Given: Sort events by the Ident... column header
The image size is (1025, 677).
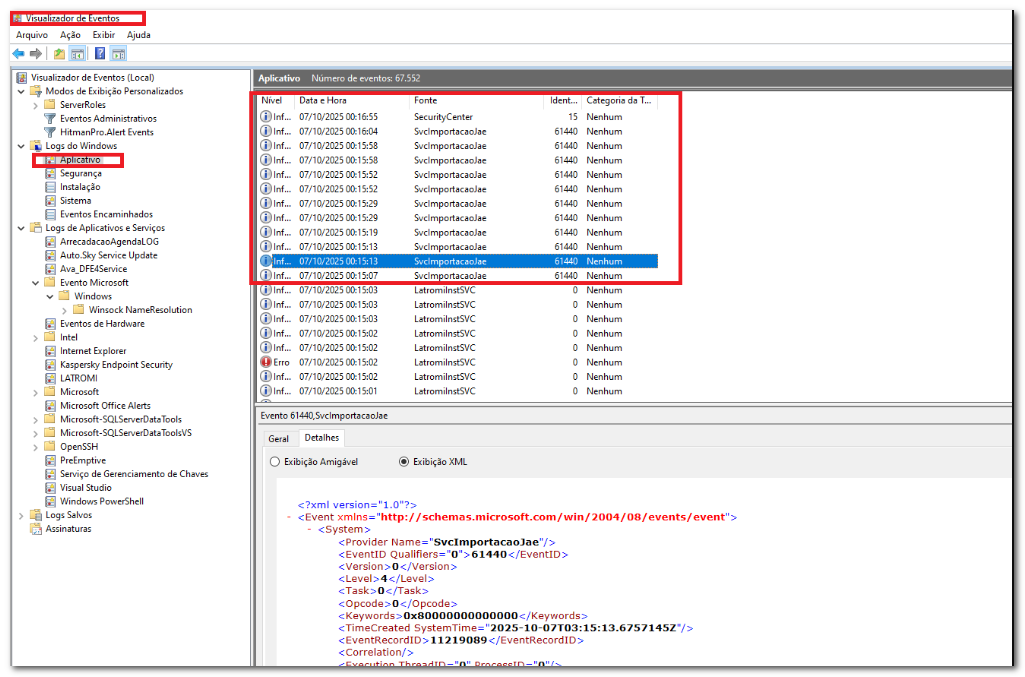Looking at the screenshot, I should [563, 100].
